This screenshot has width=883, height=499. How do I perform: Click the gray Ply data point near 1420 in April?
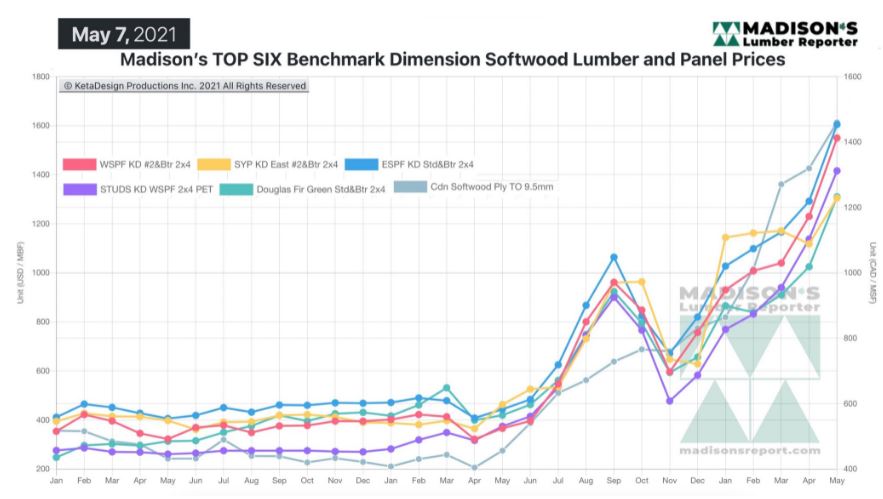point(809,168)
